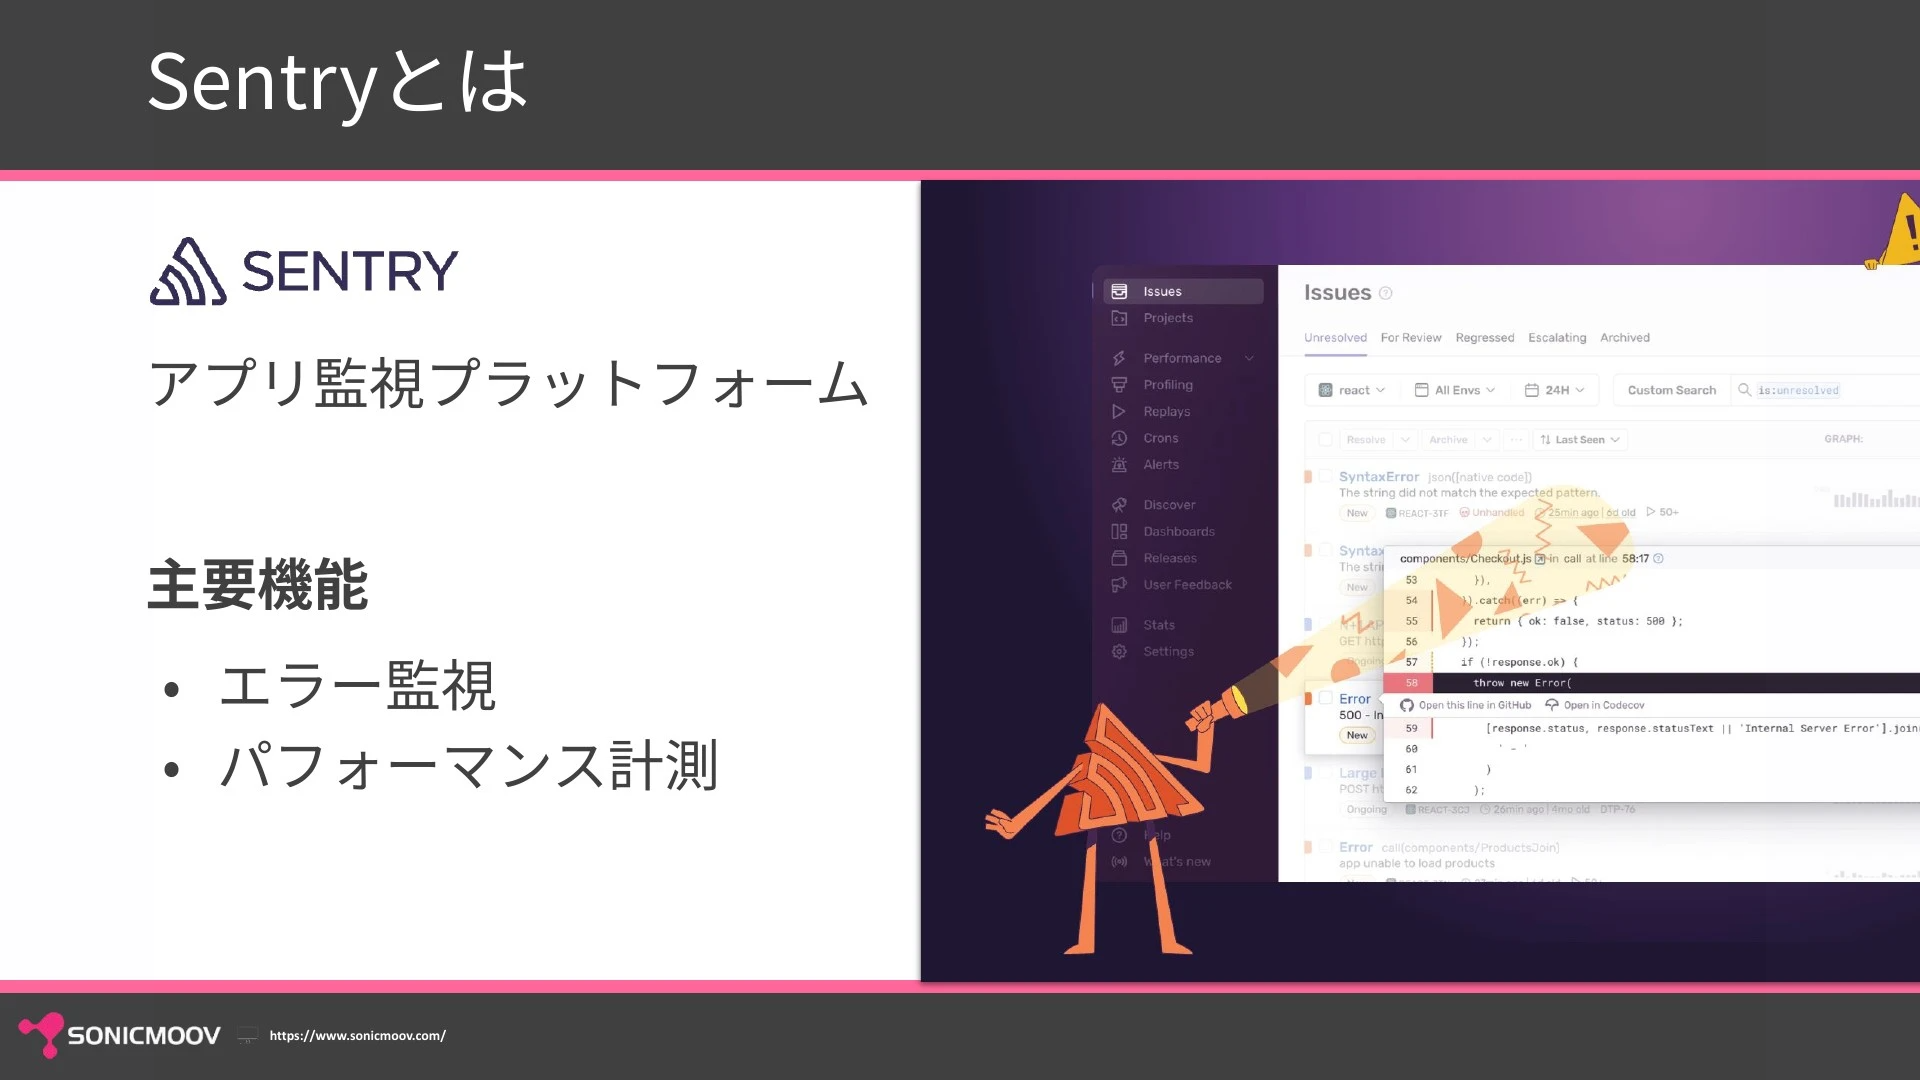The width and height of the screenshot is (1920, 1080).
Task: Click the SONICMOOV footer logo
Action: [119, 1035]
